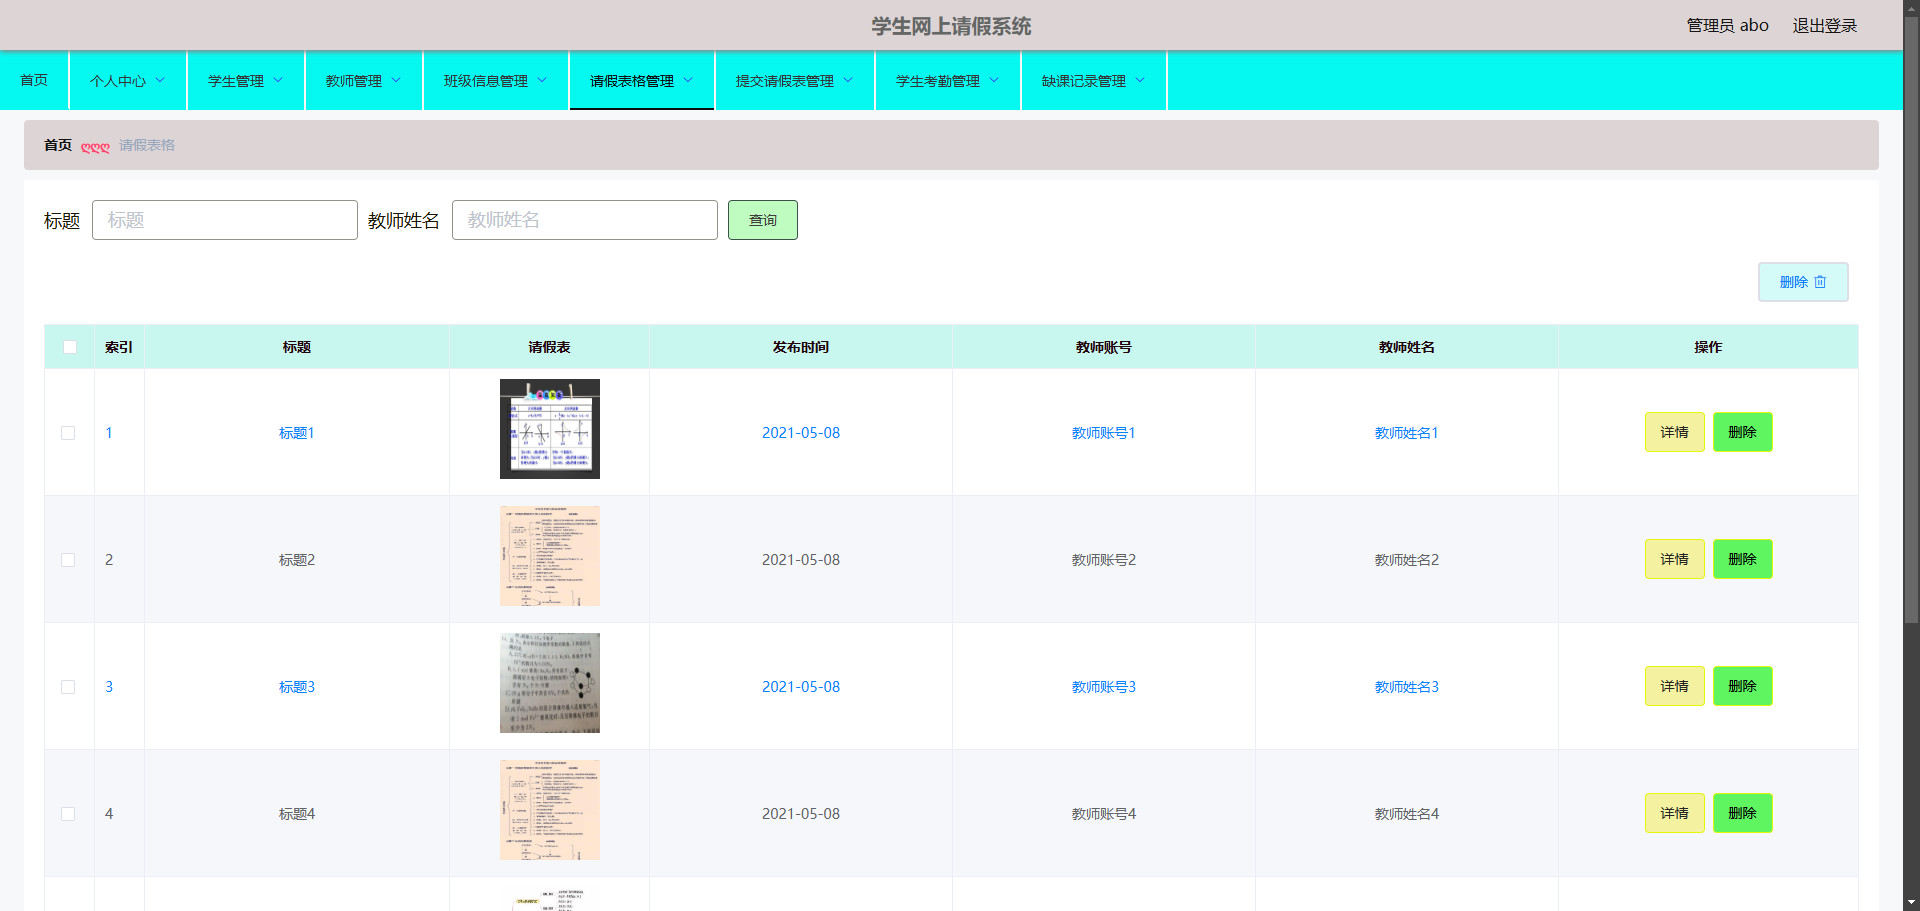
Task: Open the 请假表 thumbnail for 标题4
Action: [550, 810]
